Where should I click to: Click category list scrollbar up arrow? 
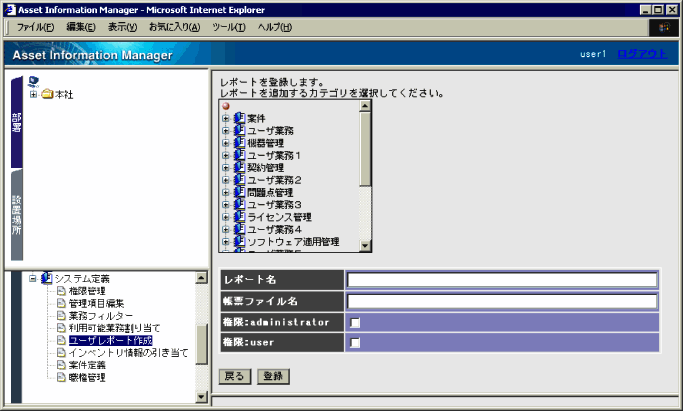tap(365, 105)
